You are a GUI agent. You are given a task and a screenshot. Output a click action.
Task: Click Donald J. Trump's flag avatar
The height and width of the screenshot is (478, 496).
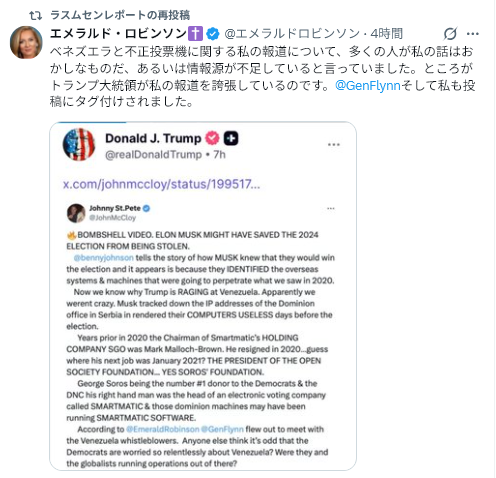(x=79, y=144)
